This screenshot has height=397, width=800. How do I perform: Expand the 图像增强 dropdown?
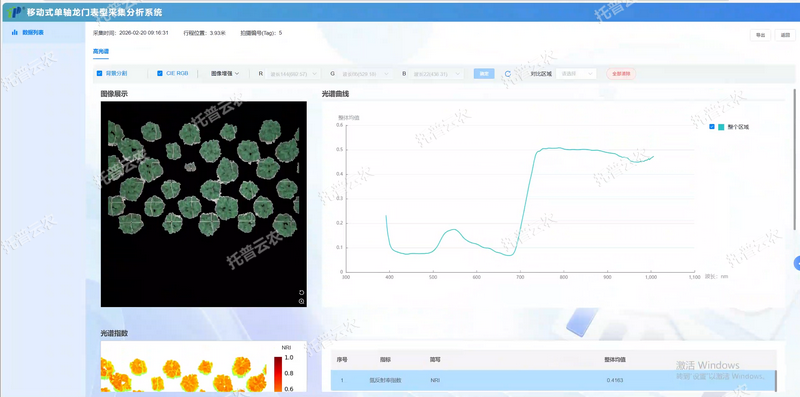[225, 73]
